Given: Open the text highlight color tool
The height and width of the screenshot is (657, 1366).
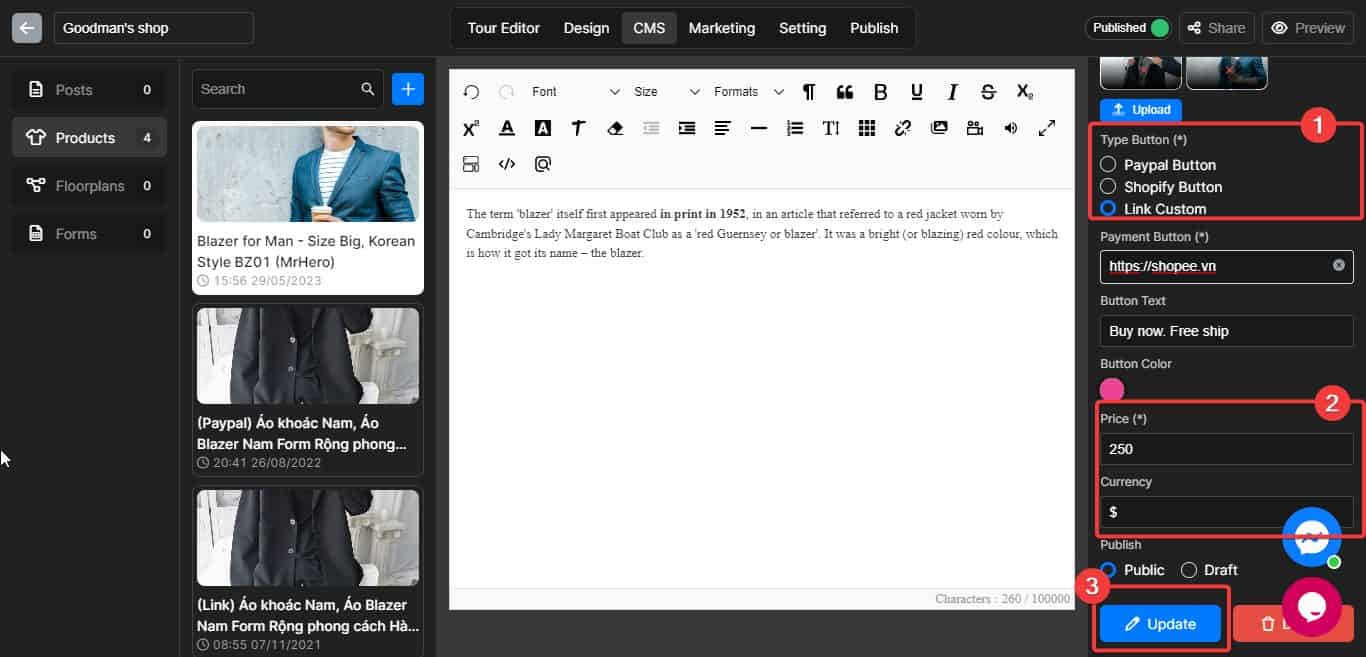Looking at the screenshot, I should pyautogui.click(x=543, y=128).
